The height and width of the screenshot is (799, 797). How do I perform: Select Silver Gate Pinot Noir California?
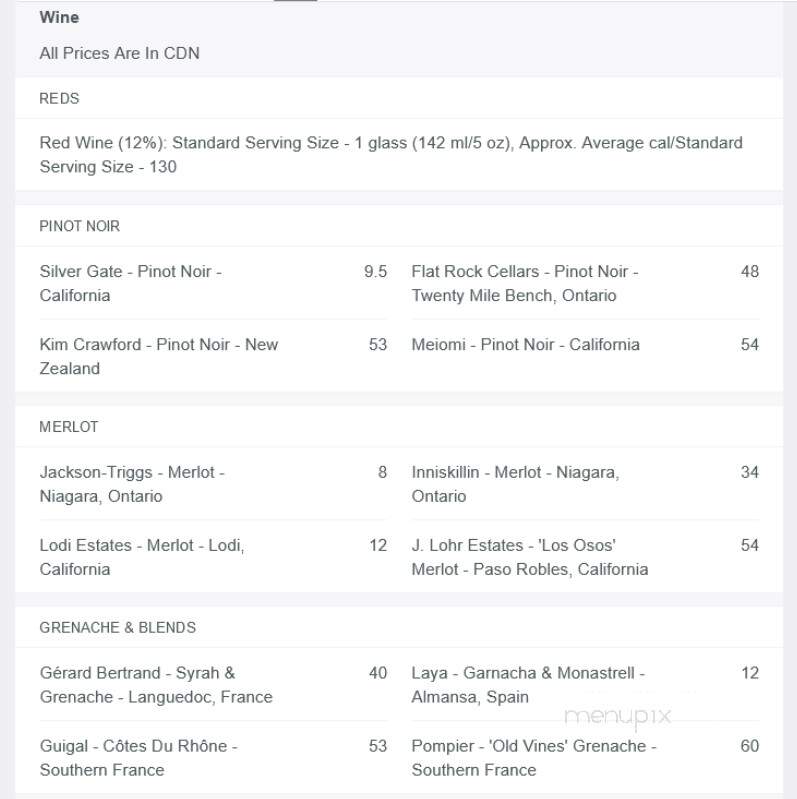click(x=213, y=283)
